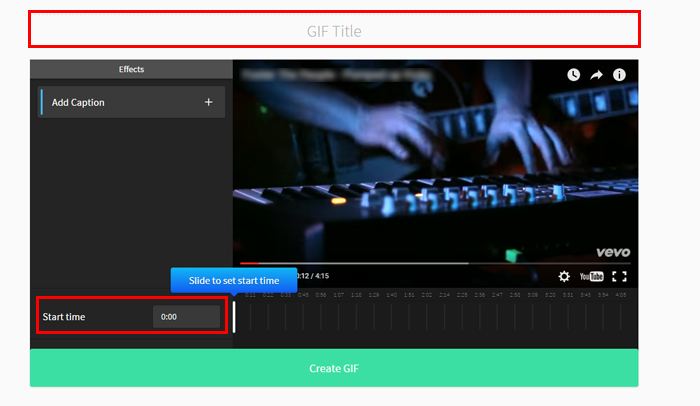Click the Start time label
700x406 pixels.
point(64,317)
